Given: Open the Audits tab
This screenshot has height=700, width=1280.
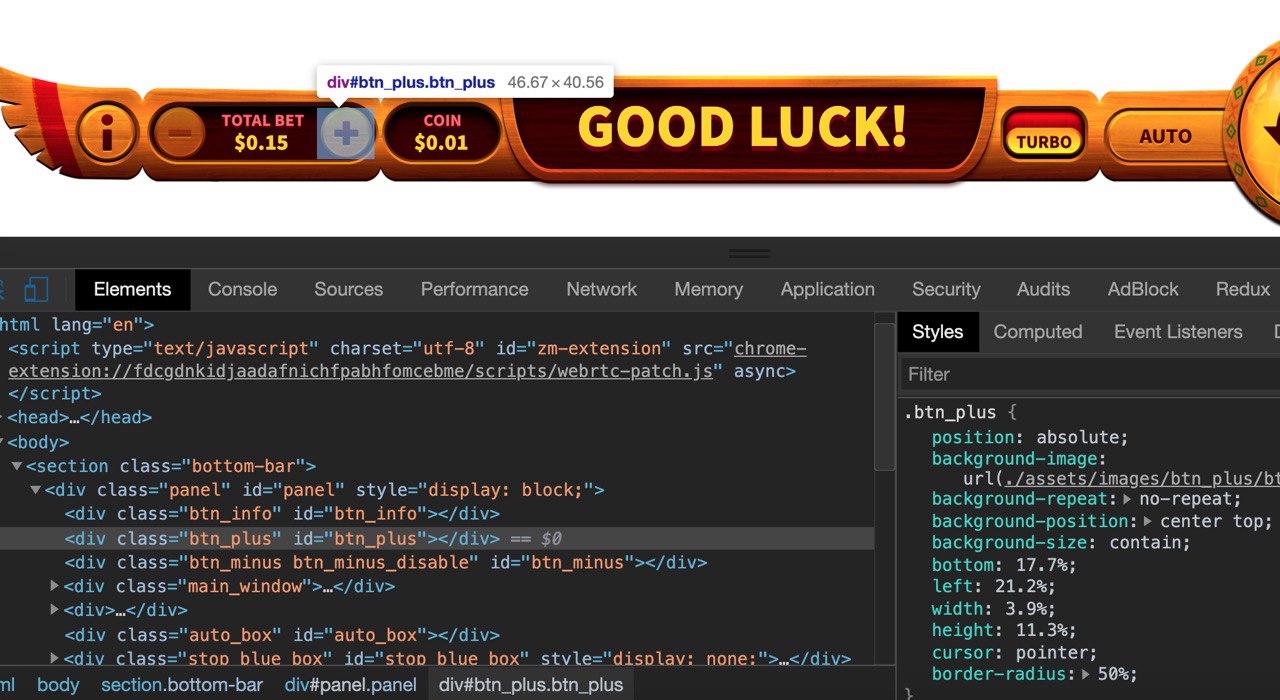Looking at the screenshot, I should tap(1043, 289).
